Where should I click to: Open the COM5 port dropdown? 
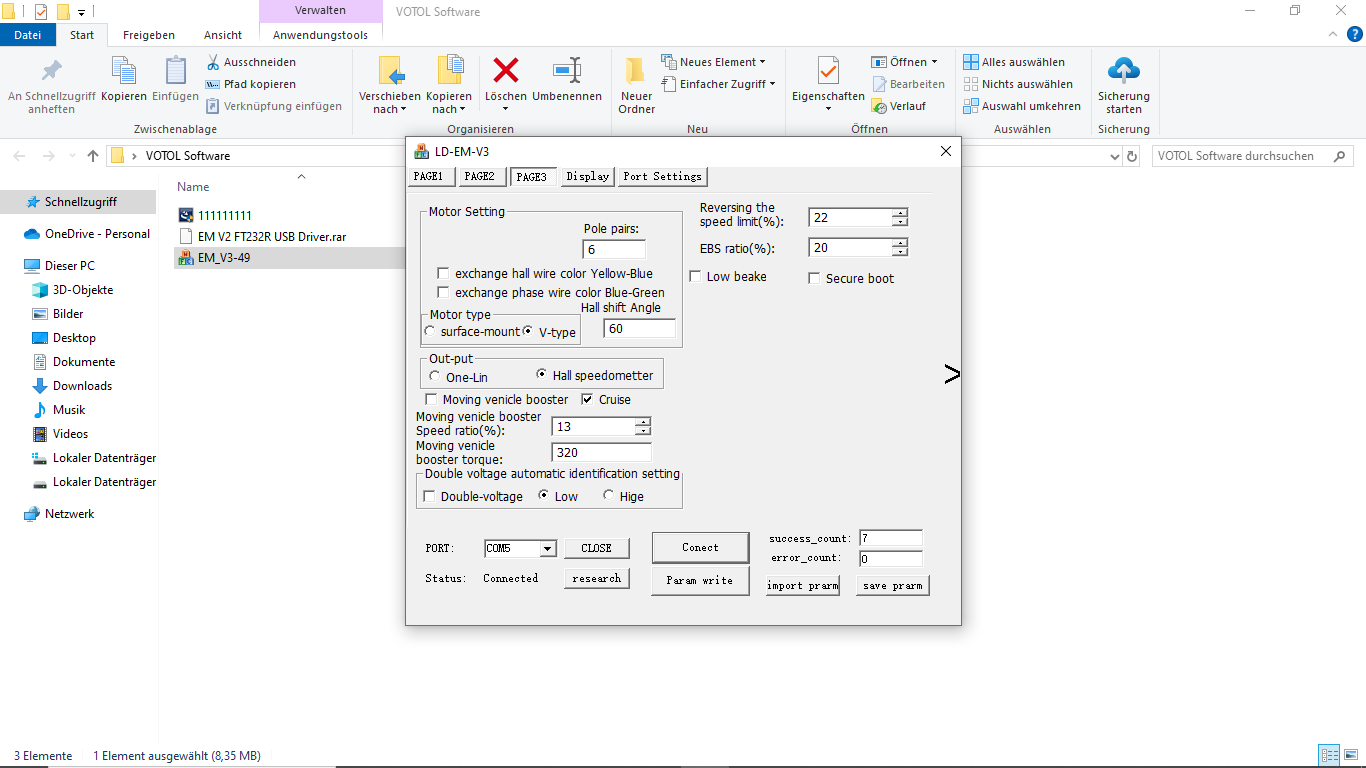click(x=547, y=549)
